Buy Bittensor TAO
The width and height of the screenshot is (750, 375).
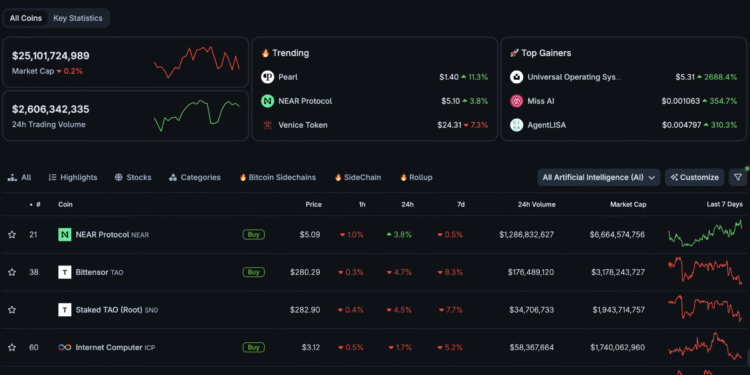click(254, 272)
